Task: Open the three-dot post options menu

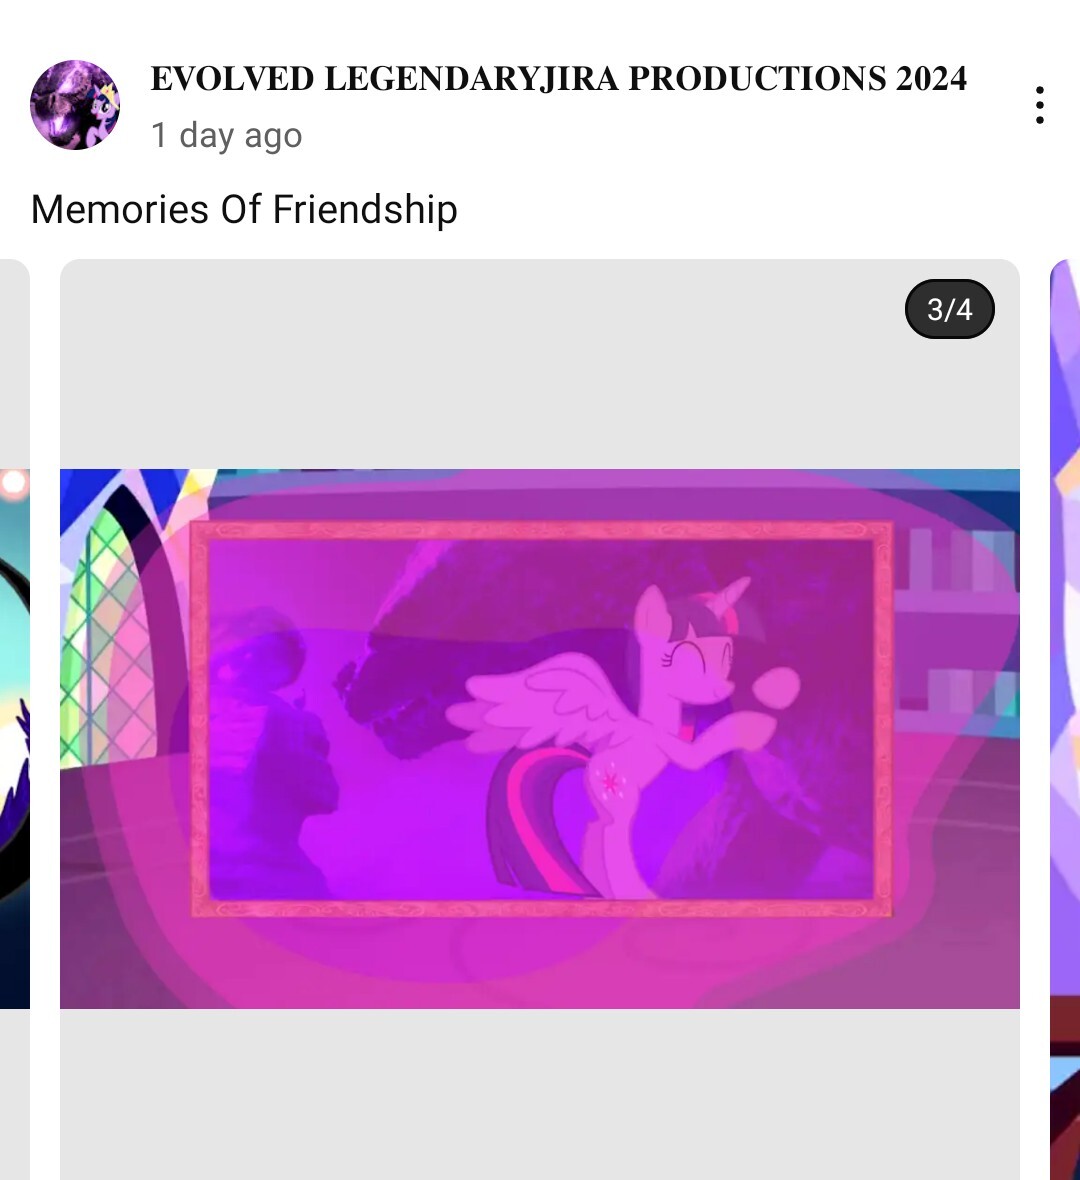Action: point(1039,105)
